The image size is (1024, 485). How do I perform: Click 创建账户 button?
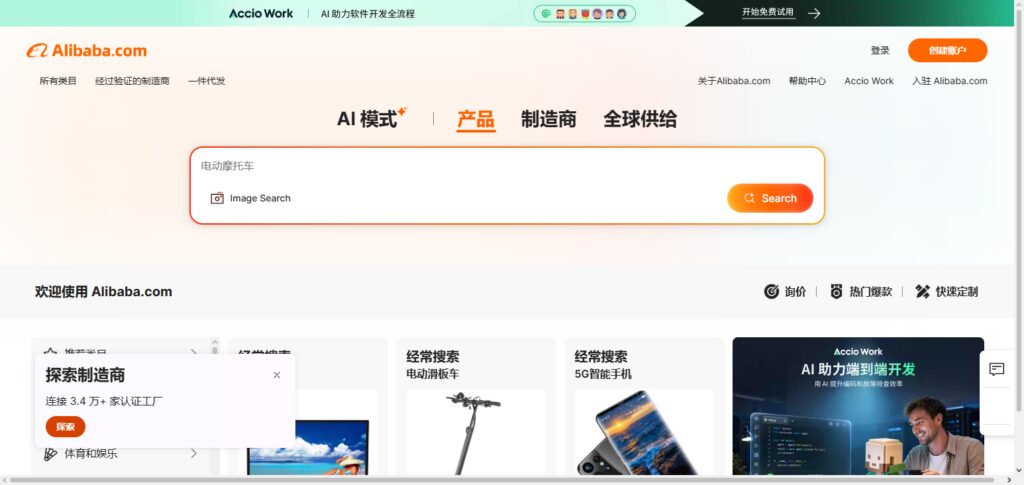coord(948,50)
